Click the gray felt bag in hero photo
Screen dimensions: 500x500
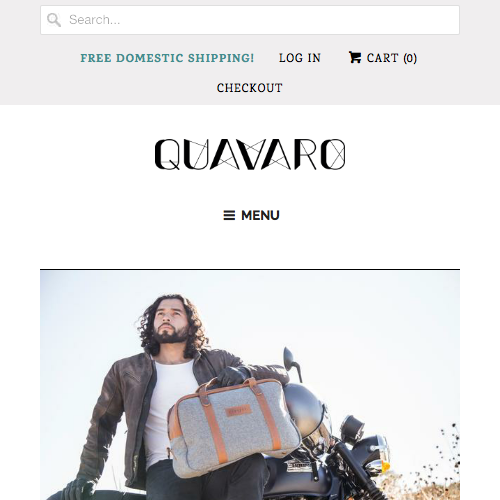coord(233,427)
